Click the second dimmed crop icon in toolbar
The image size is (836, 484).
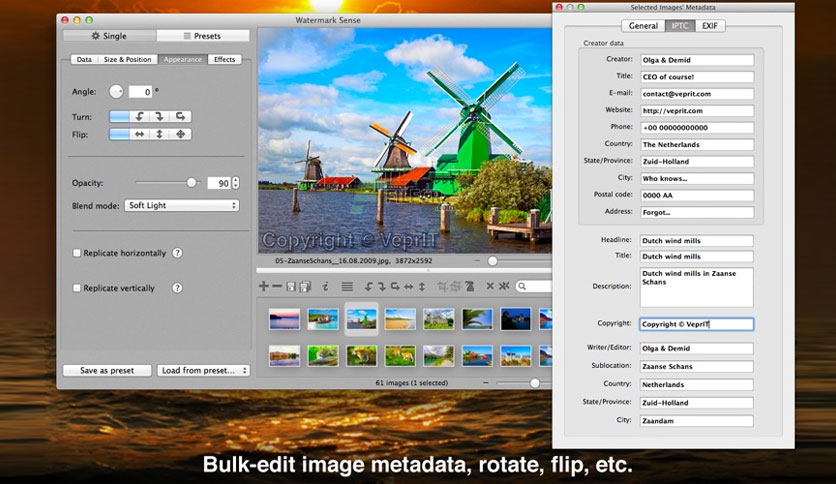455,286
